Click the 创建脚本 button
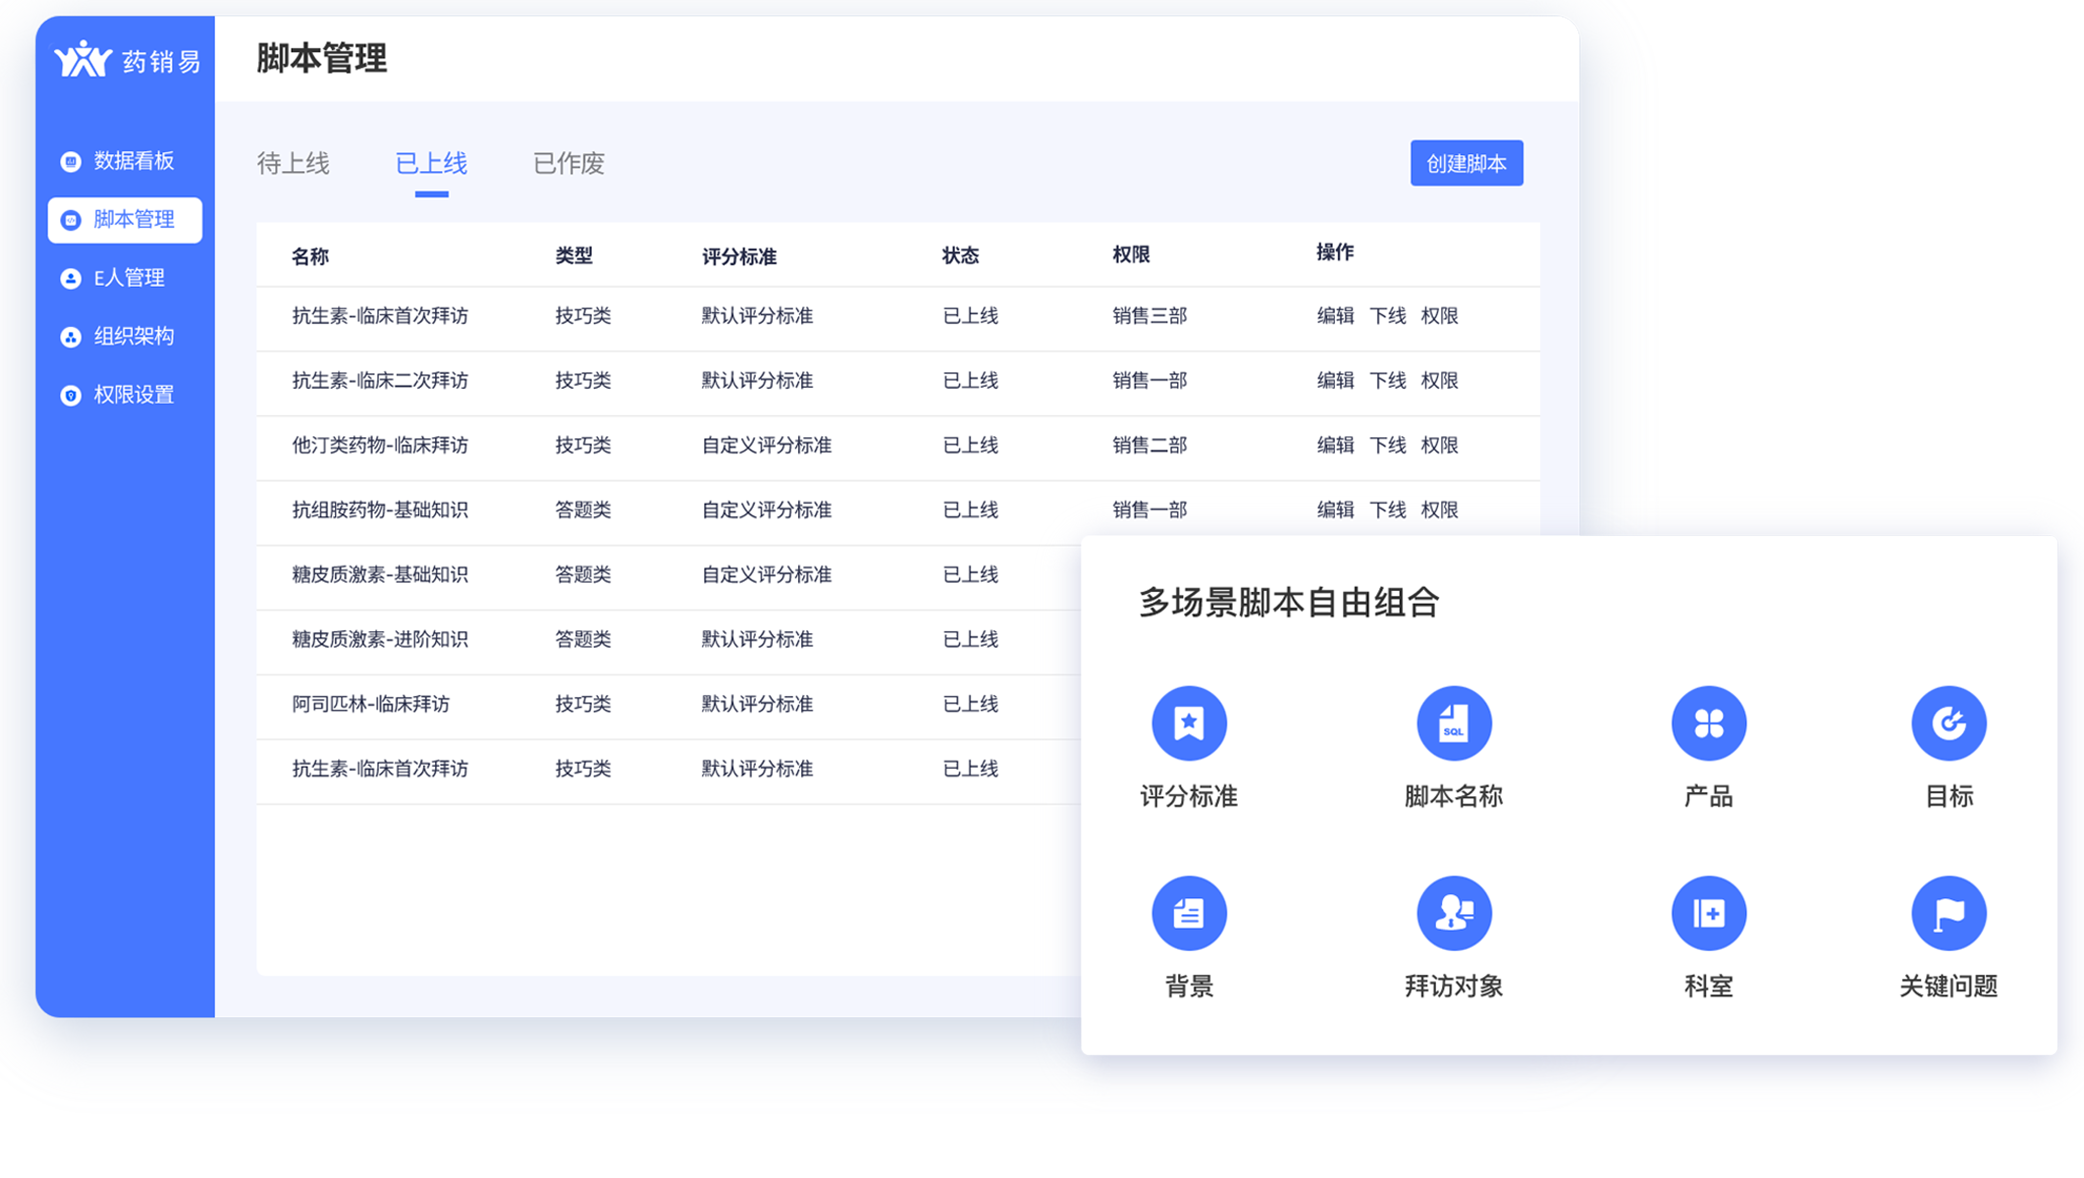This screenshot has height=1178, width=2084. tap(1466, 163)
